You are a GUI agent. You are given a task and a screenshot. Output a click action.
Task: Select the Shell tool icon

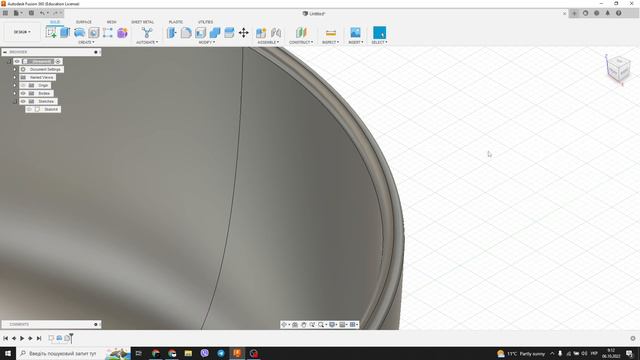click(200, 33)
